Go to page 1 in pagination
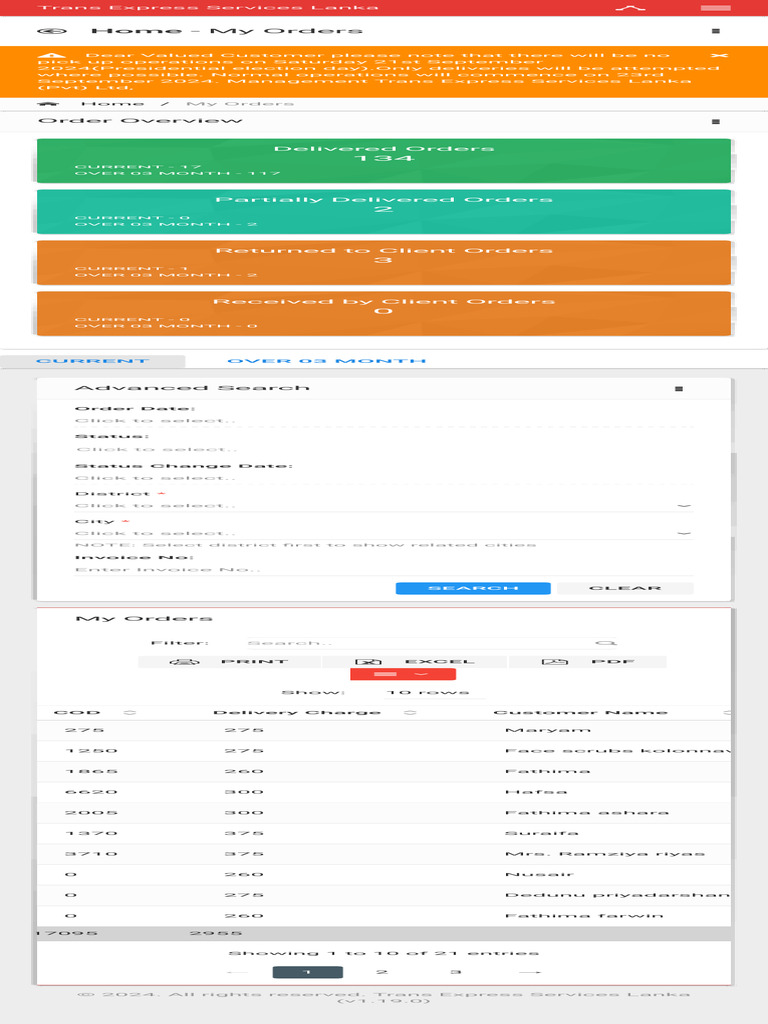This screenshot has height=1024, width=768. click(308, 972)
